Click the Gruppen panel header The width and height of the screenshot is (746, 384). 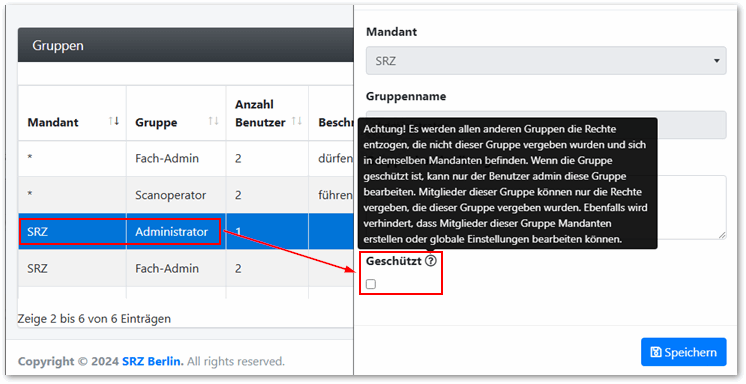pos(186,45)
